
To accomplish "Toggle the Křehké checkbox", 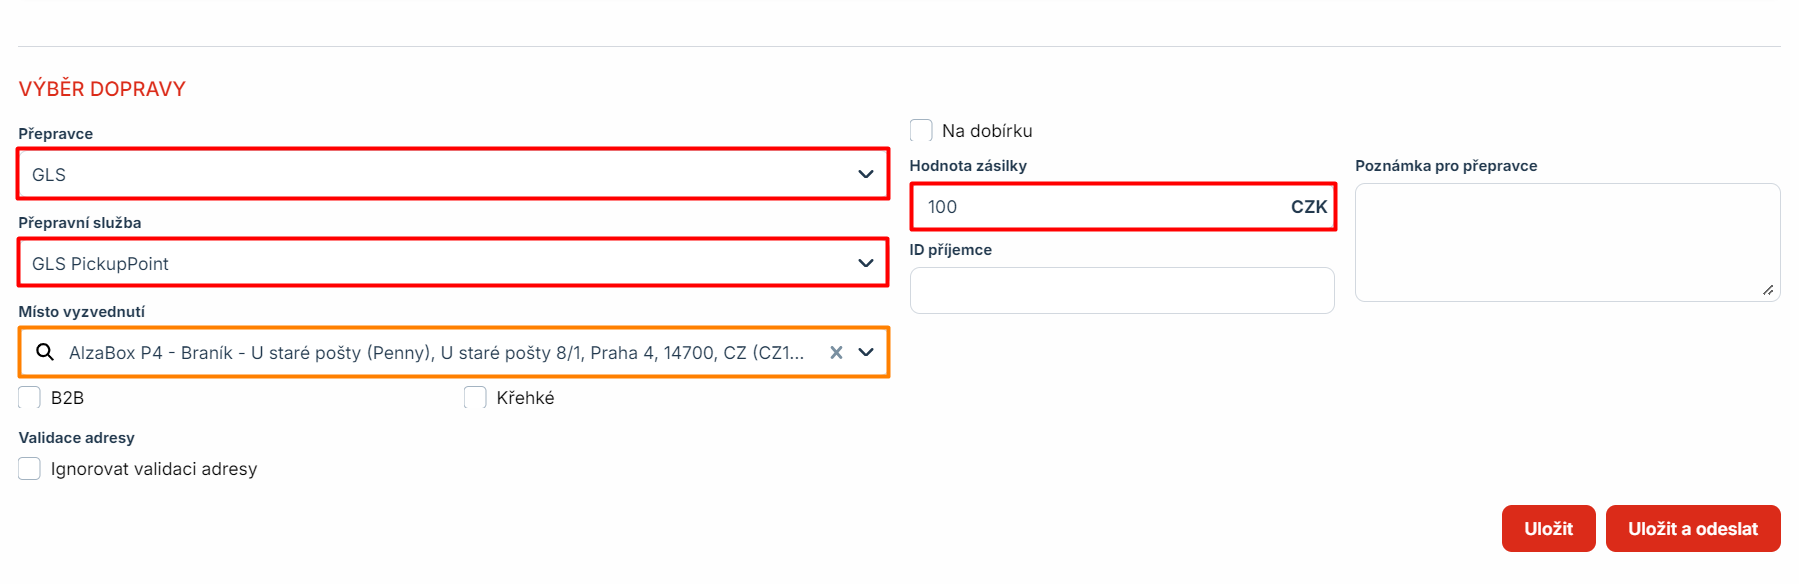I will 475,398.
